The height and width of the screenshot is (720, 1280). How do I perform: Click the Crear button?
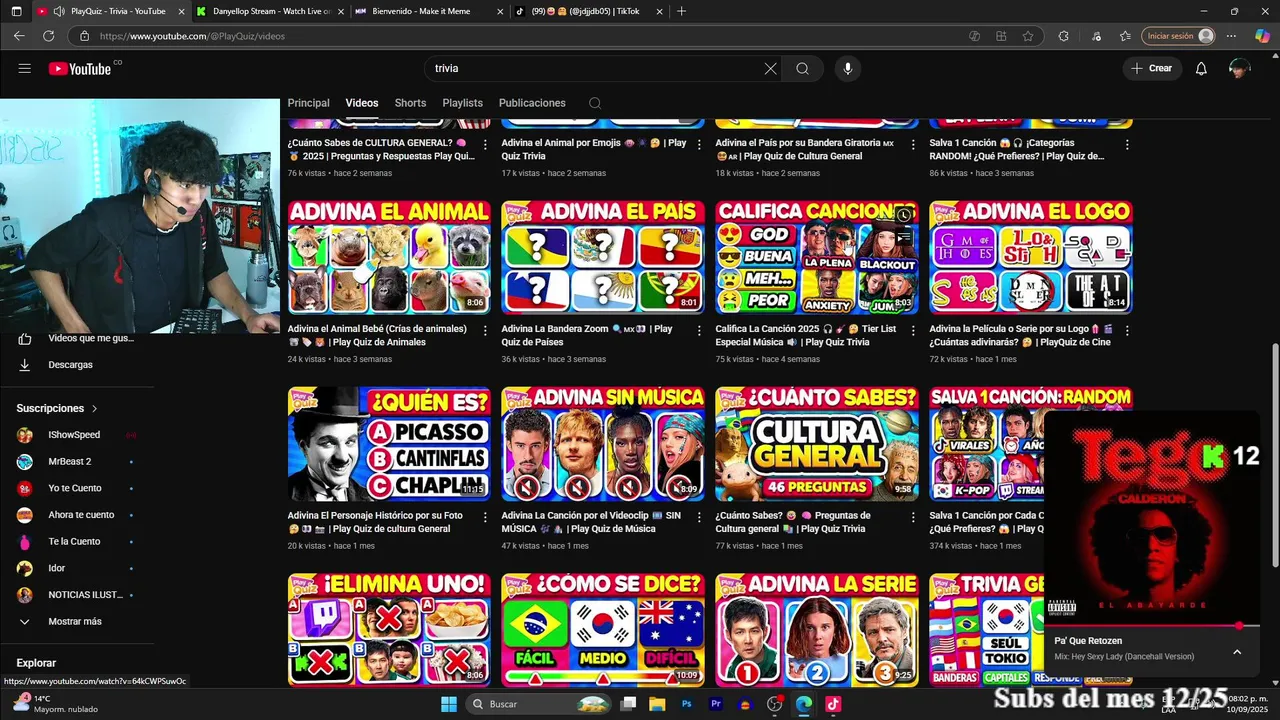click(x=1152, y=68)
